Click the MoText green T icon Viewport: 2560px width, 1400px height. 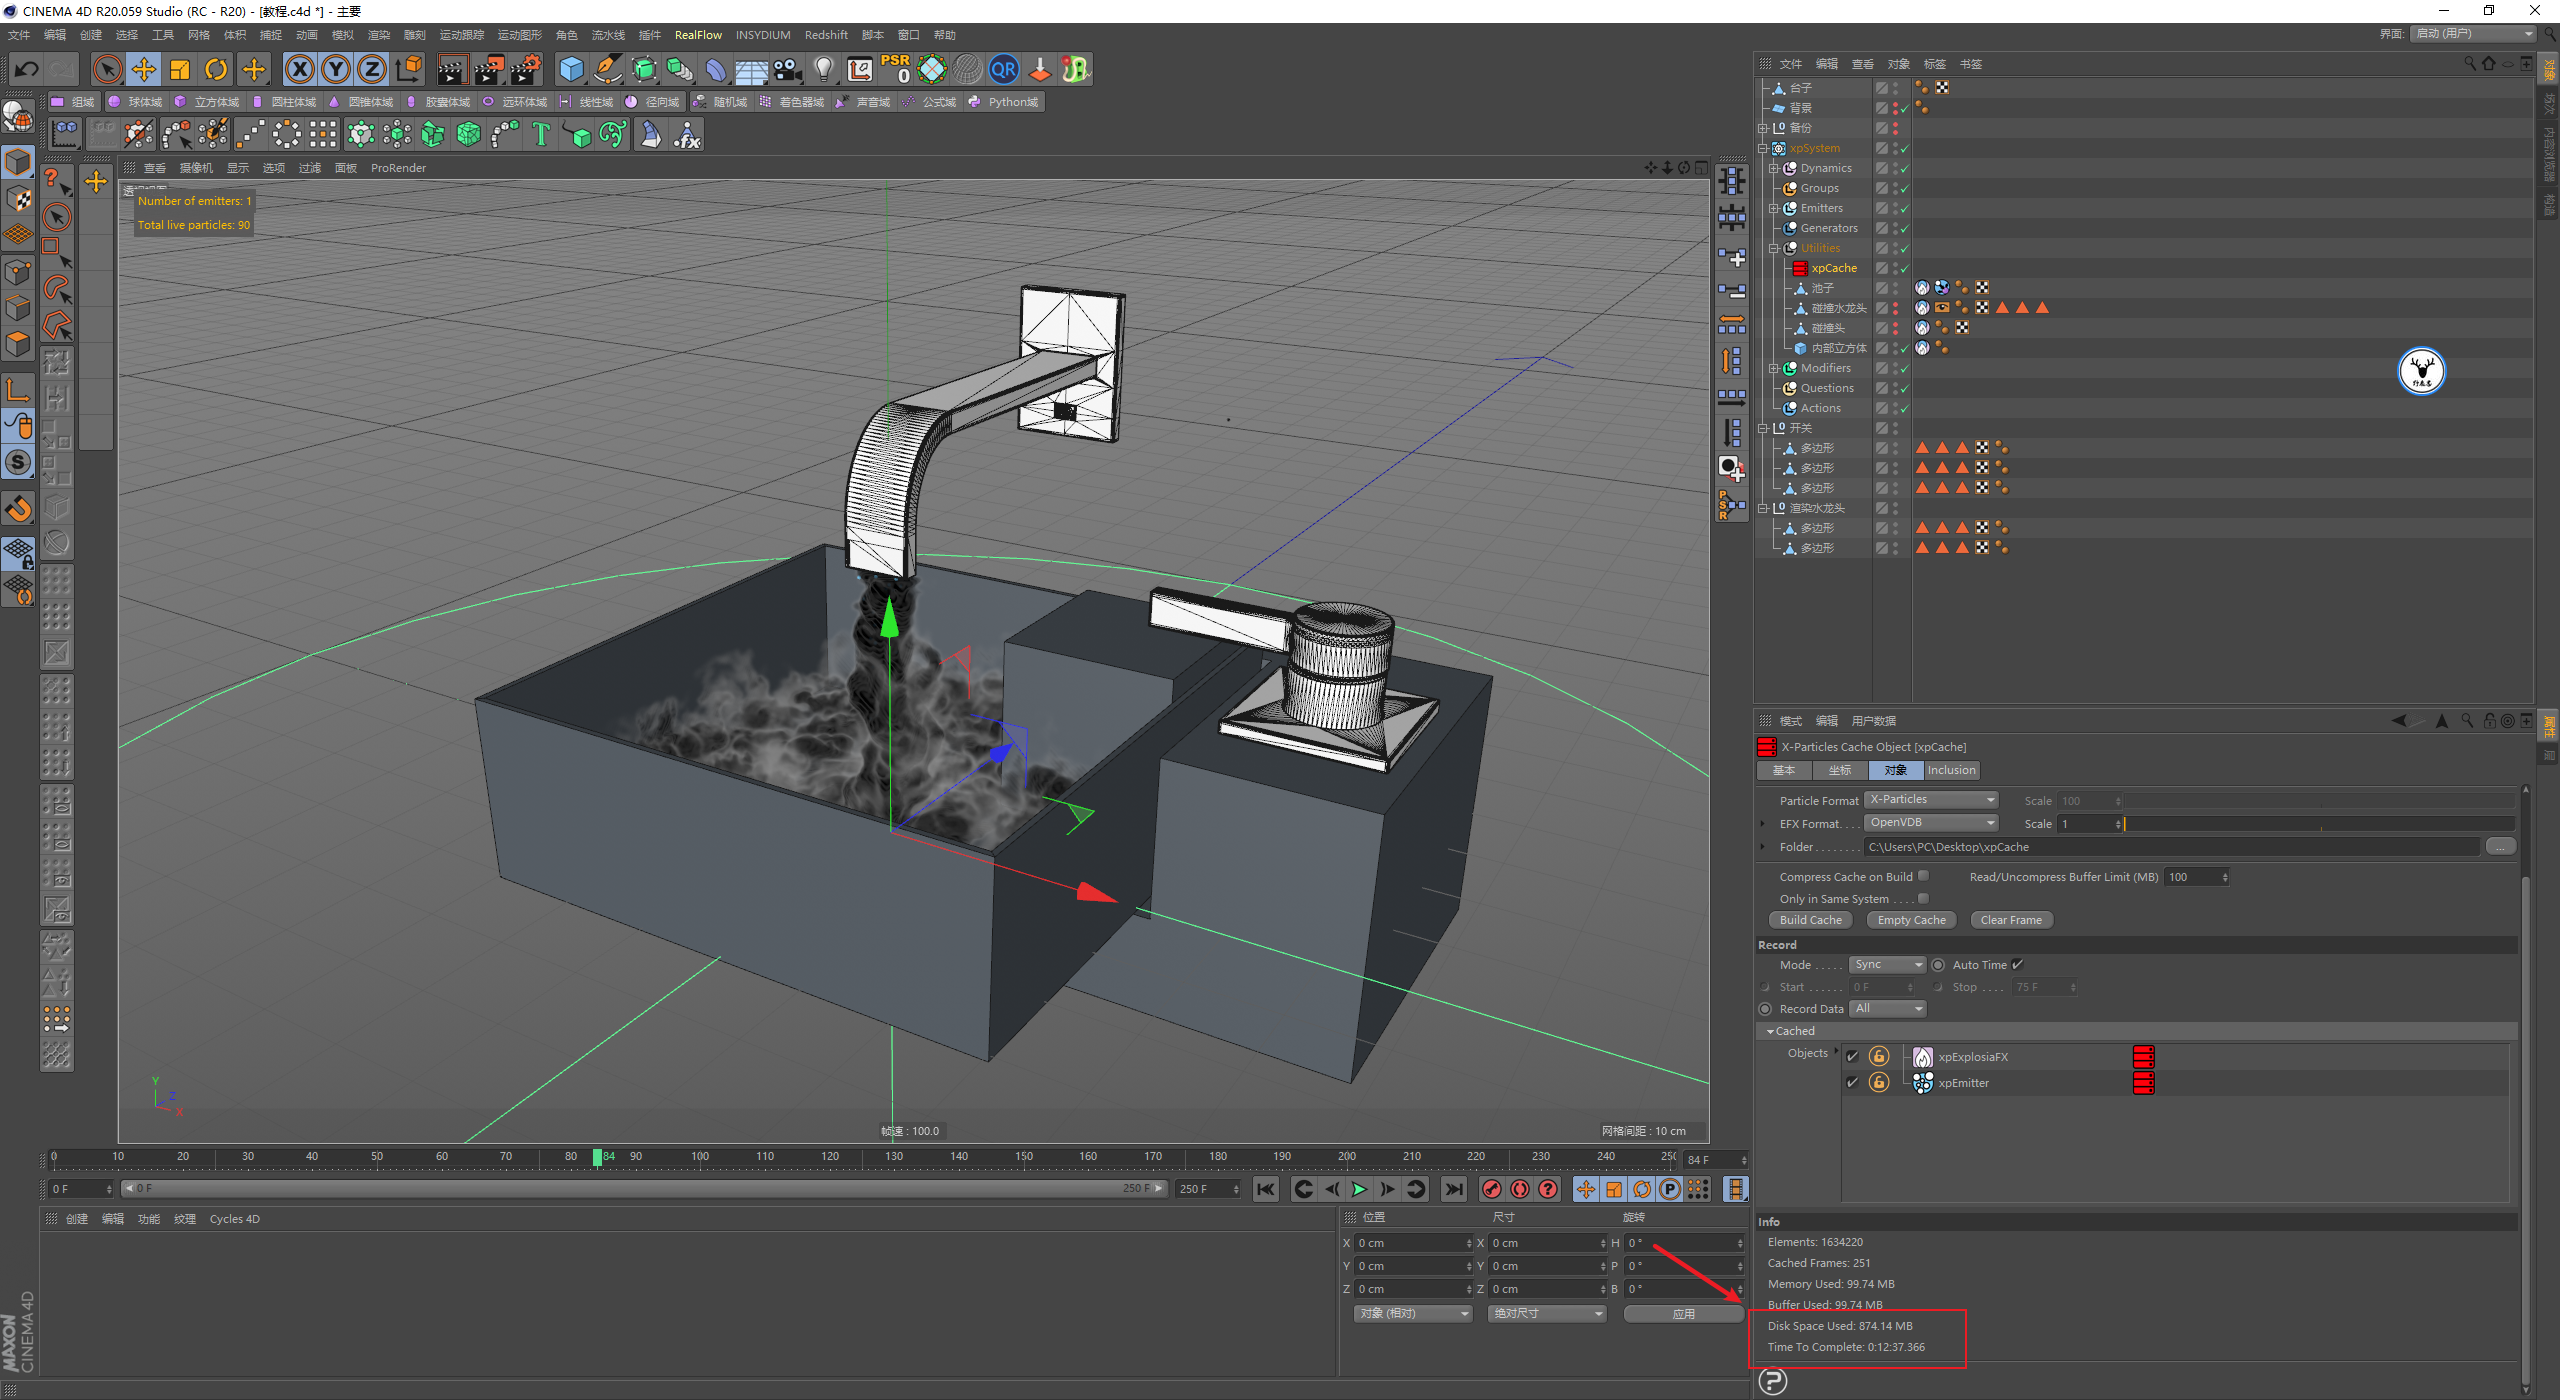pyautogui.click(x=541, y=134)
